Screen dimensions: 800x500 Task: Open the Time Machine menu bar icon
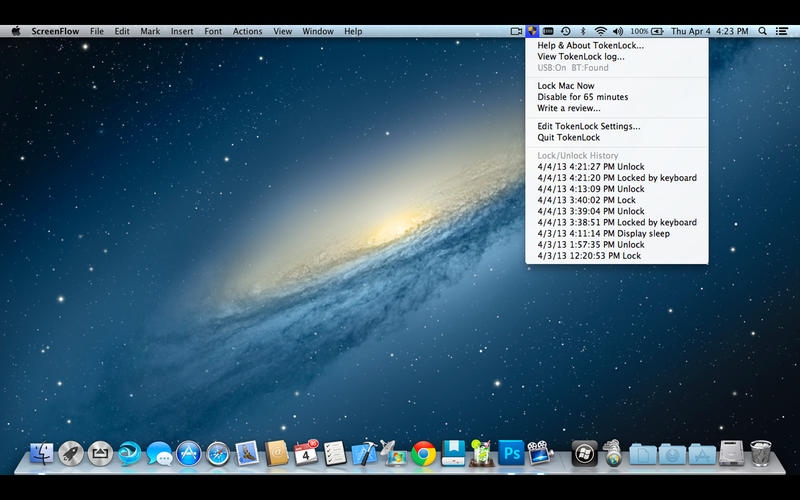566,31
